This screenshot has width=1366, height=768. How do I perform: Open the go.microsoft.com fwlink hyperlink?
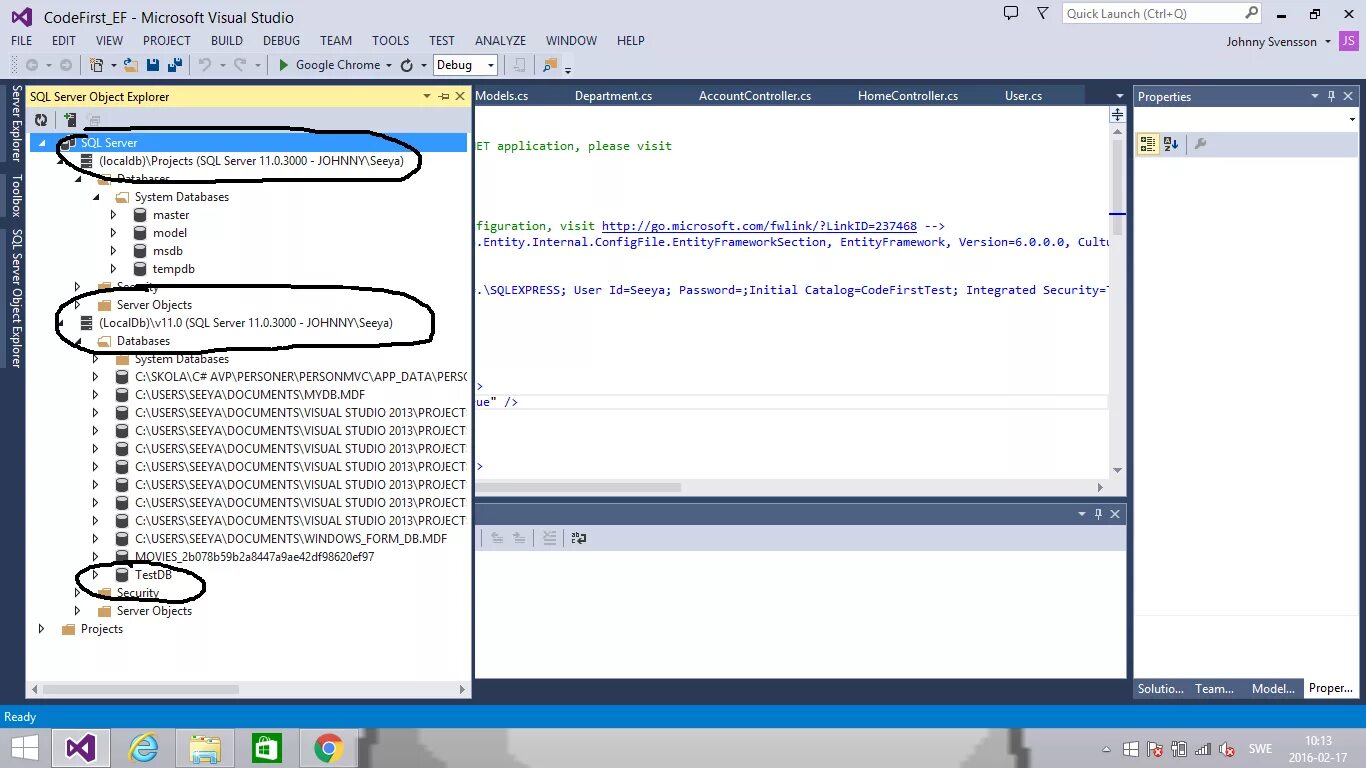[759, 227]
